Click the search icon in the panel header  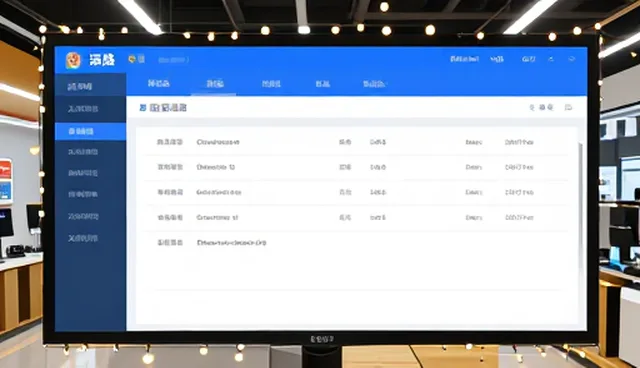pos(532,108)
